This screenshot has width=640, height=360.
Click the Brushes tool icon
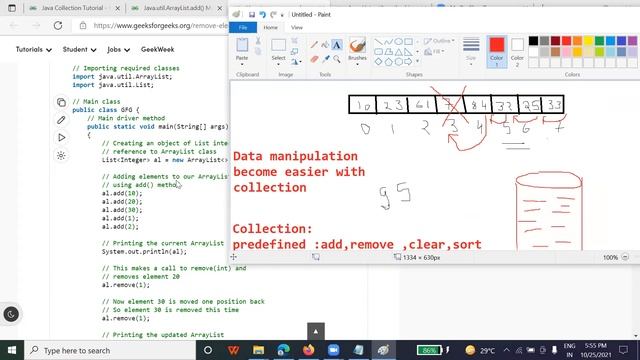click(357, 45)
